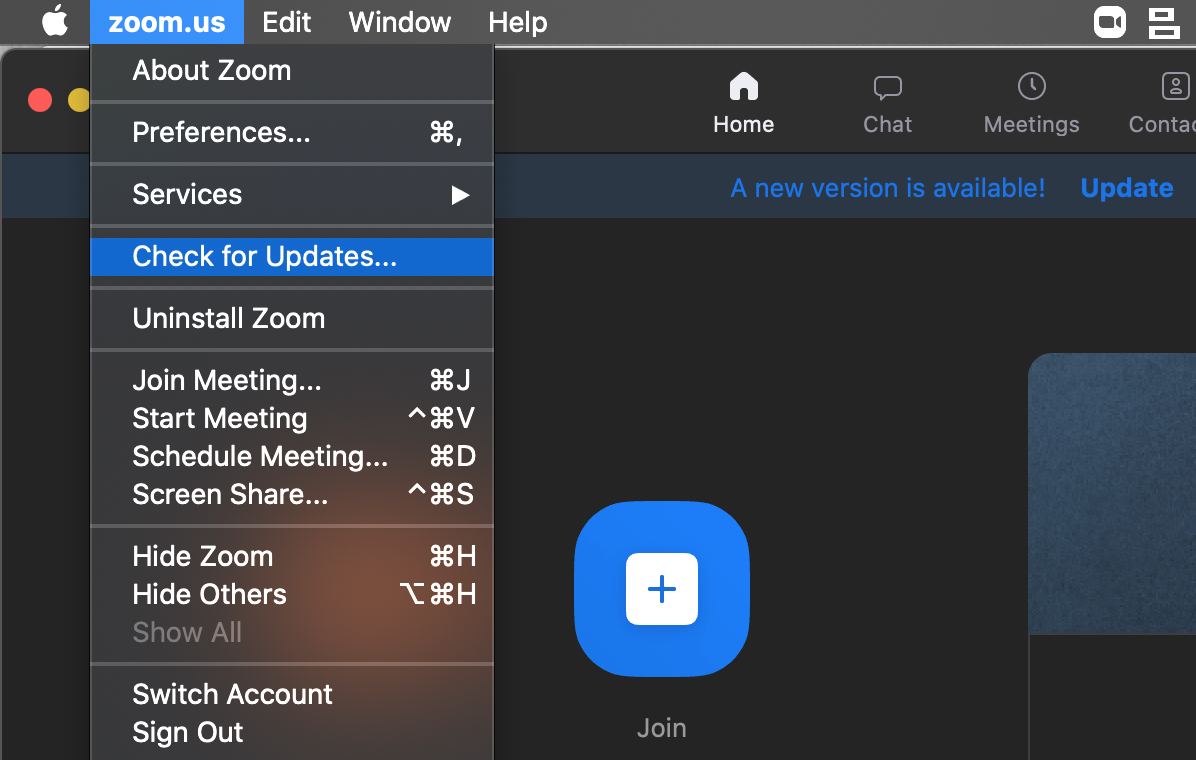This screenshot has height=760, width=1196.
Task: Open the Apple menu
Action: pyautogui.click(x=55, y=21)
